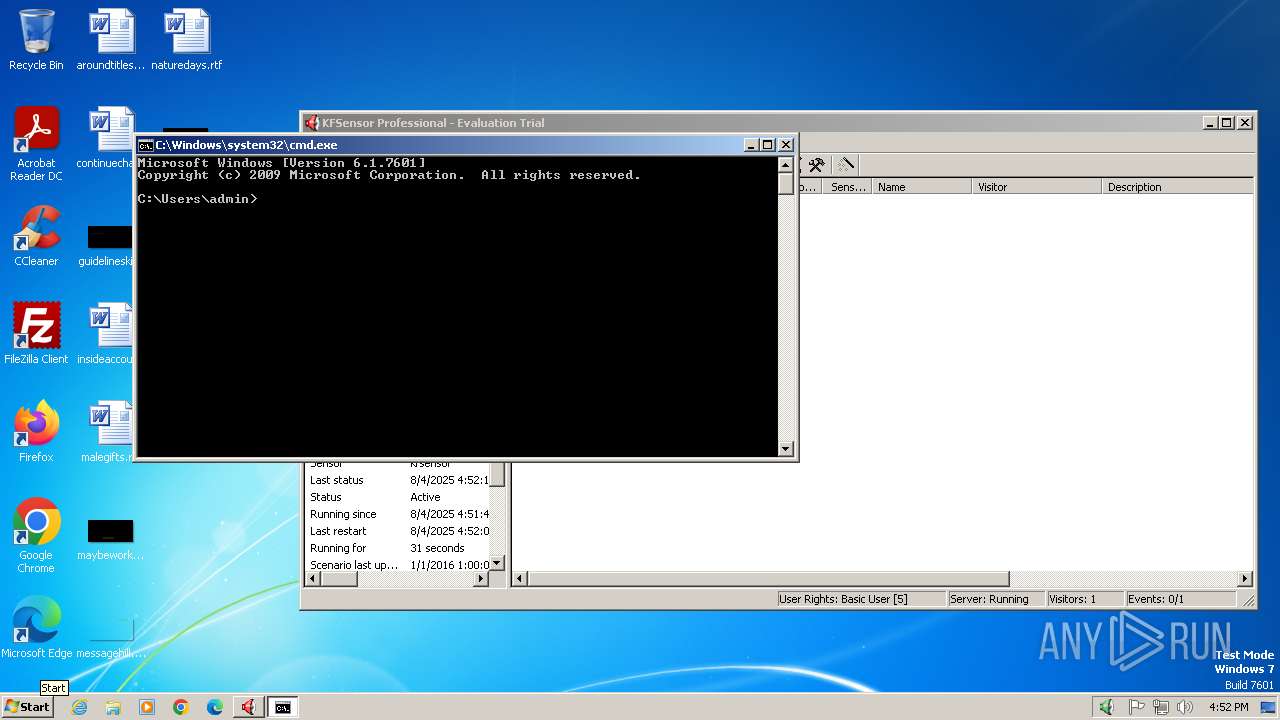The height and width of the screenshot is (720, 1280).
Task: Click details panel horizontal scroll left arrow
Action: 313,579
